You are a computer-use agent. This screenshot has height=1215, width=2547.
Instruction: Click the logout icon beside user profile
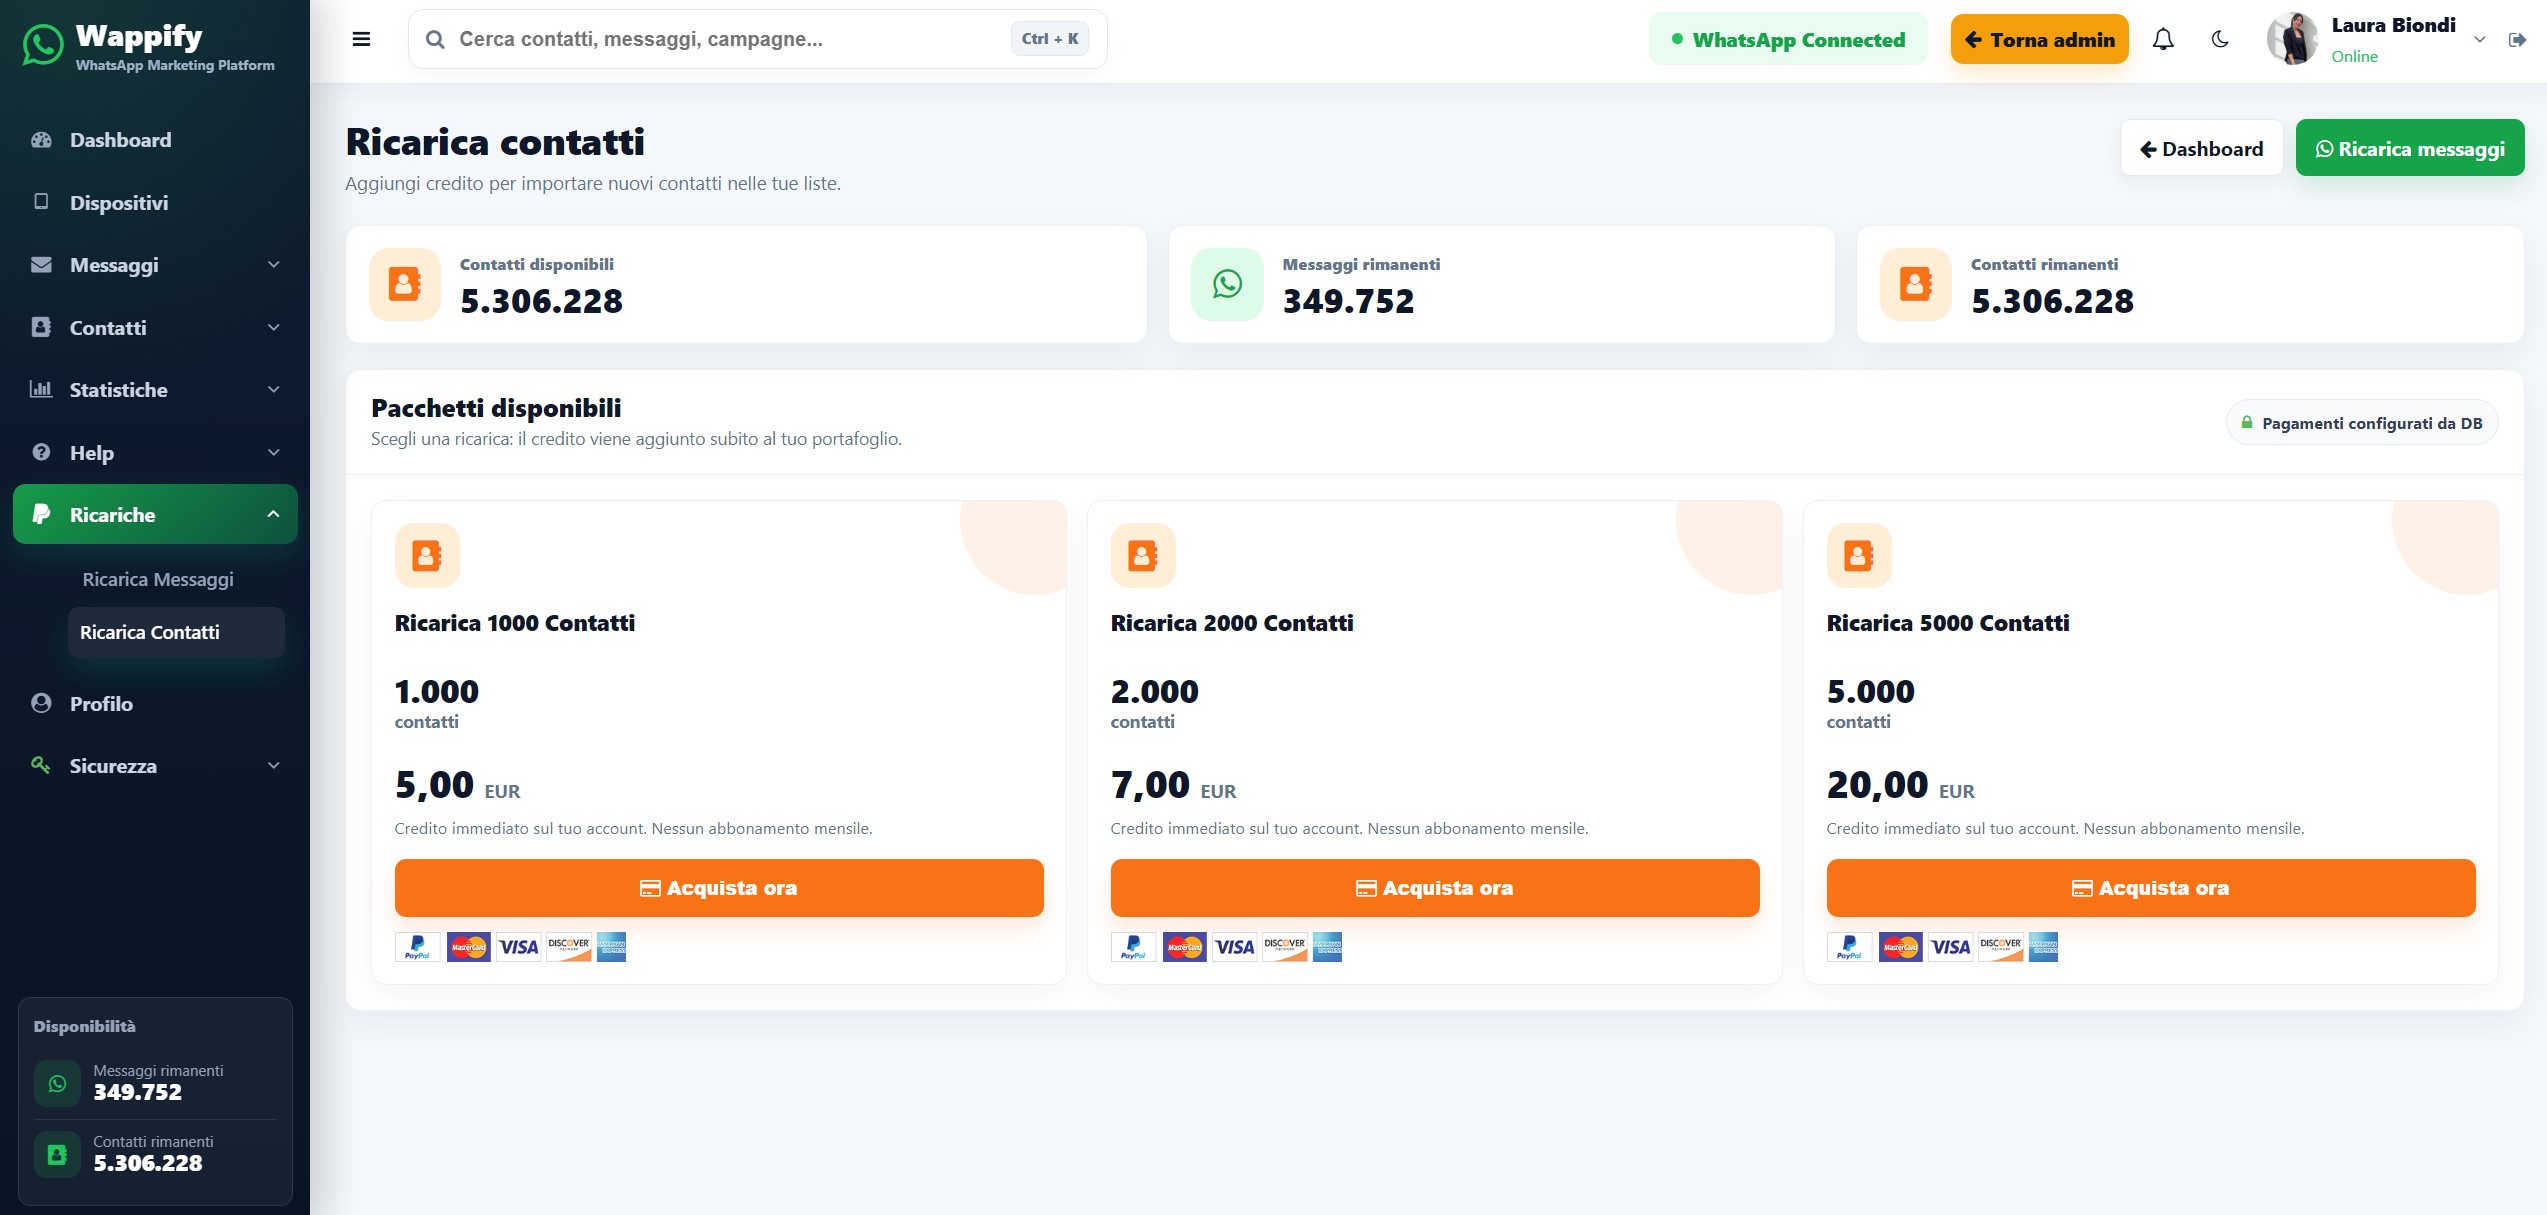click(x=2517, y=40)
